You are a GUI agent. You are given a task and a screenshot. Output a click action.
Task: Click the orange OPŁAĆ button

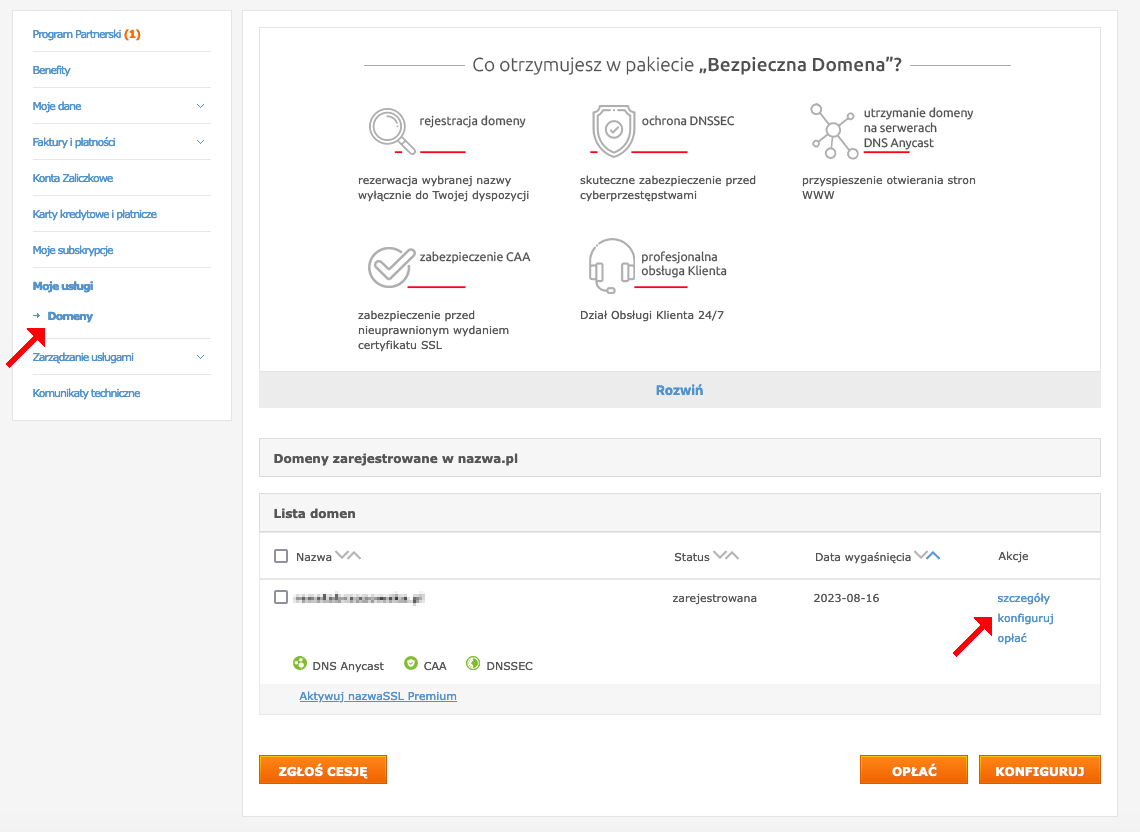[x=913, y=769]
